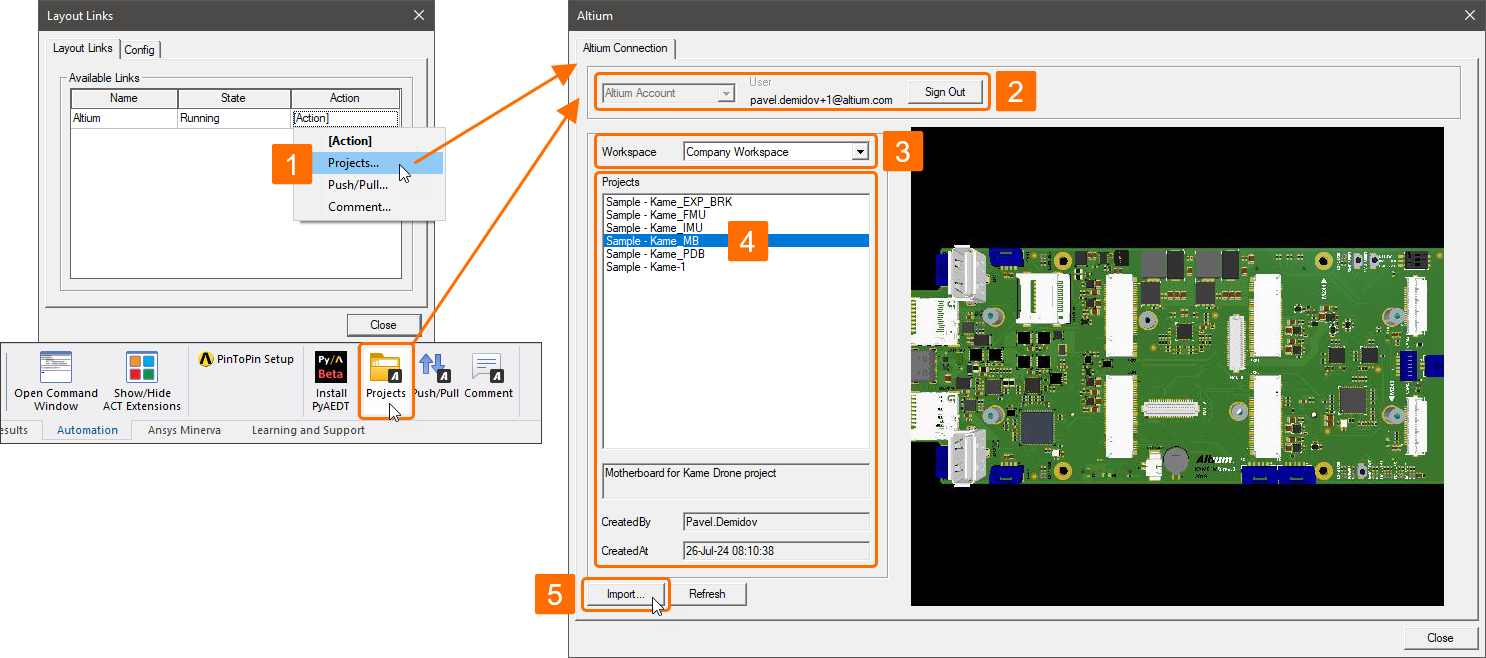The image size is (1486, 658).
Task: Select project Sample - Kame-1
Action: tap(736, 267)
